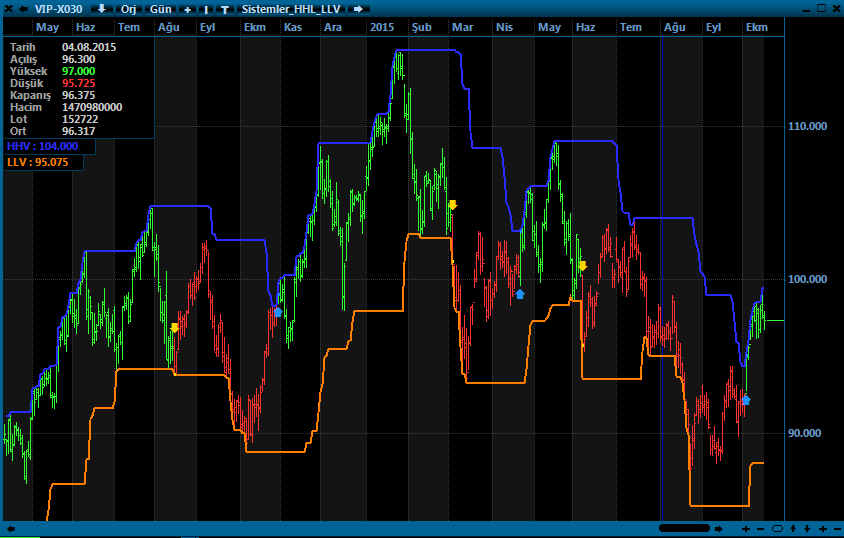The height and width of the screenshot is (538, 844).
Task: Minimize the chart window
Action: click(806, 9)
